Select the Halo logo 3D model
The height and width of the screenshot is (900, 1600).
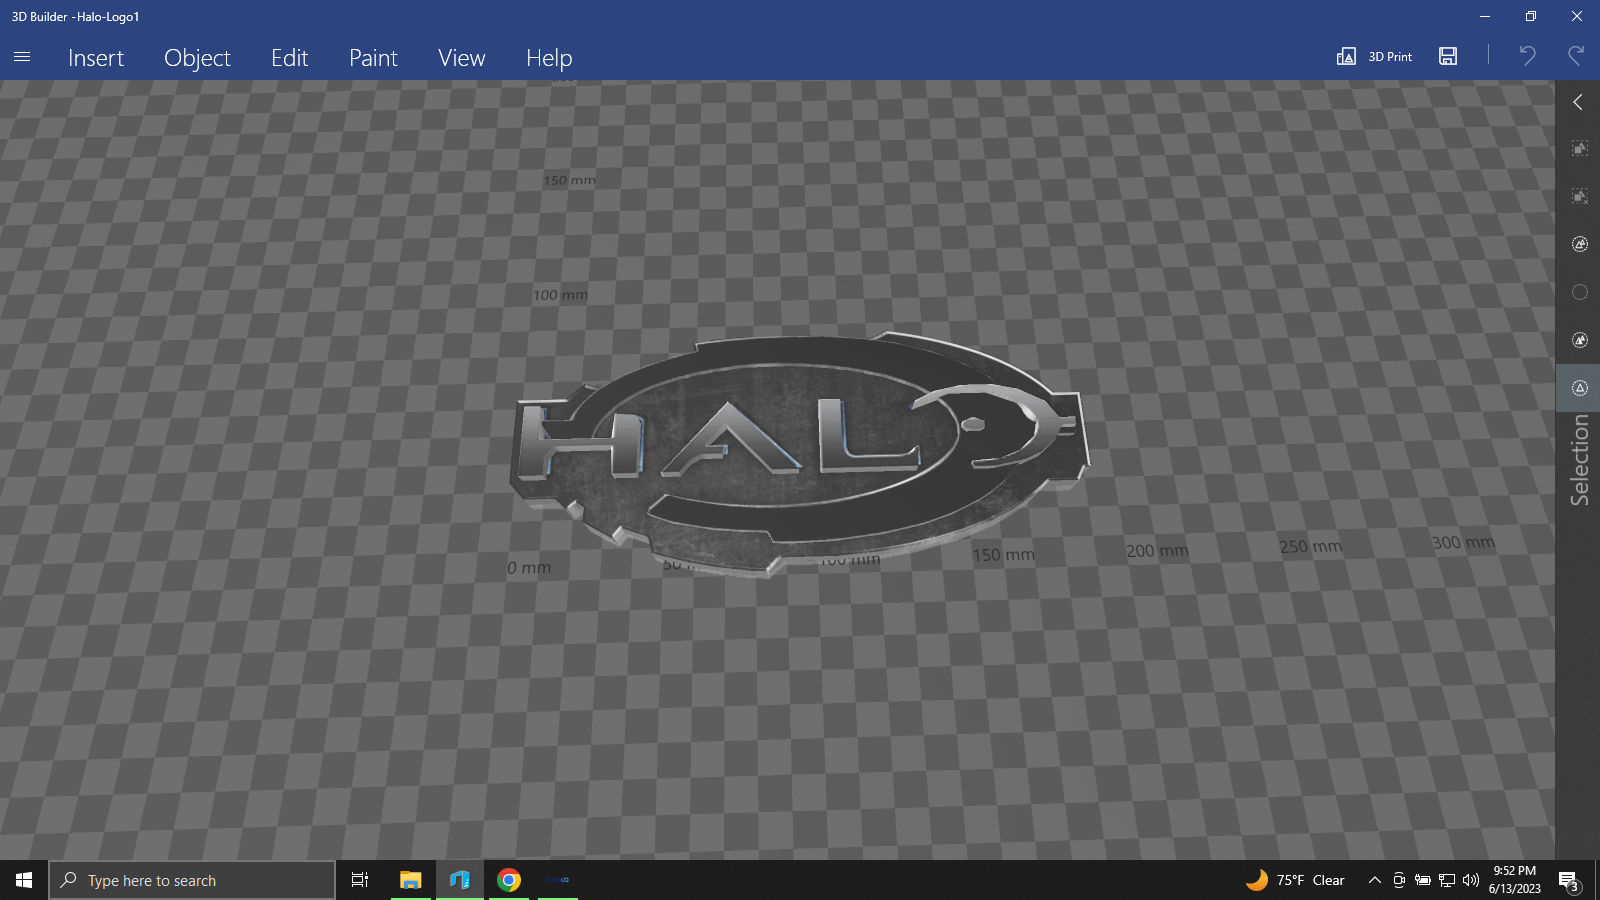(800, 455)
